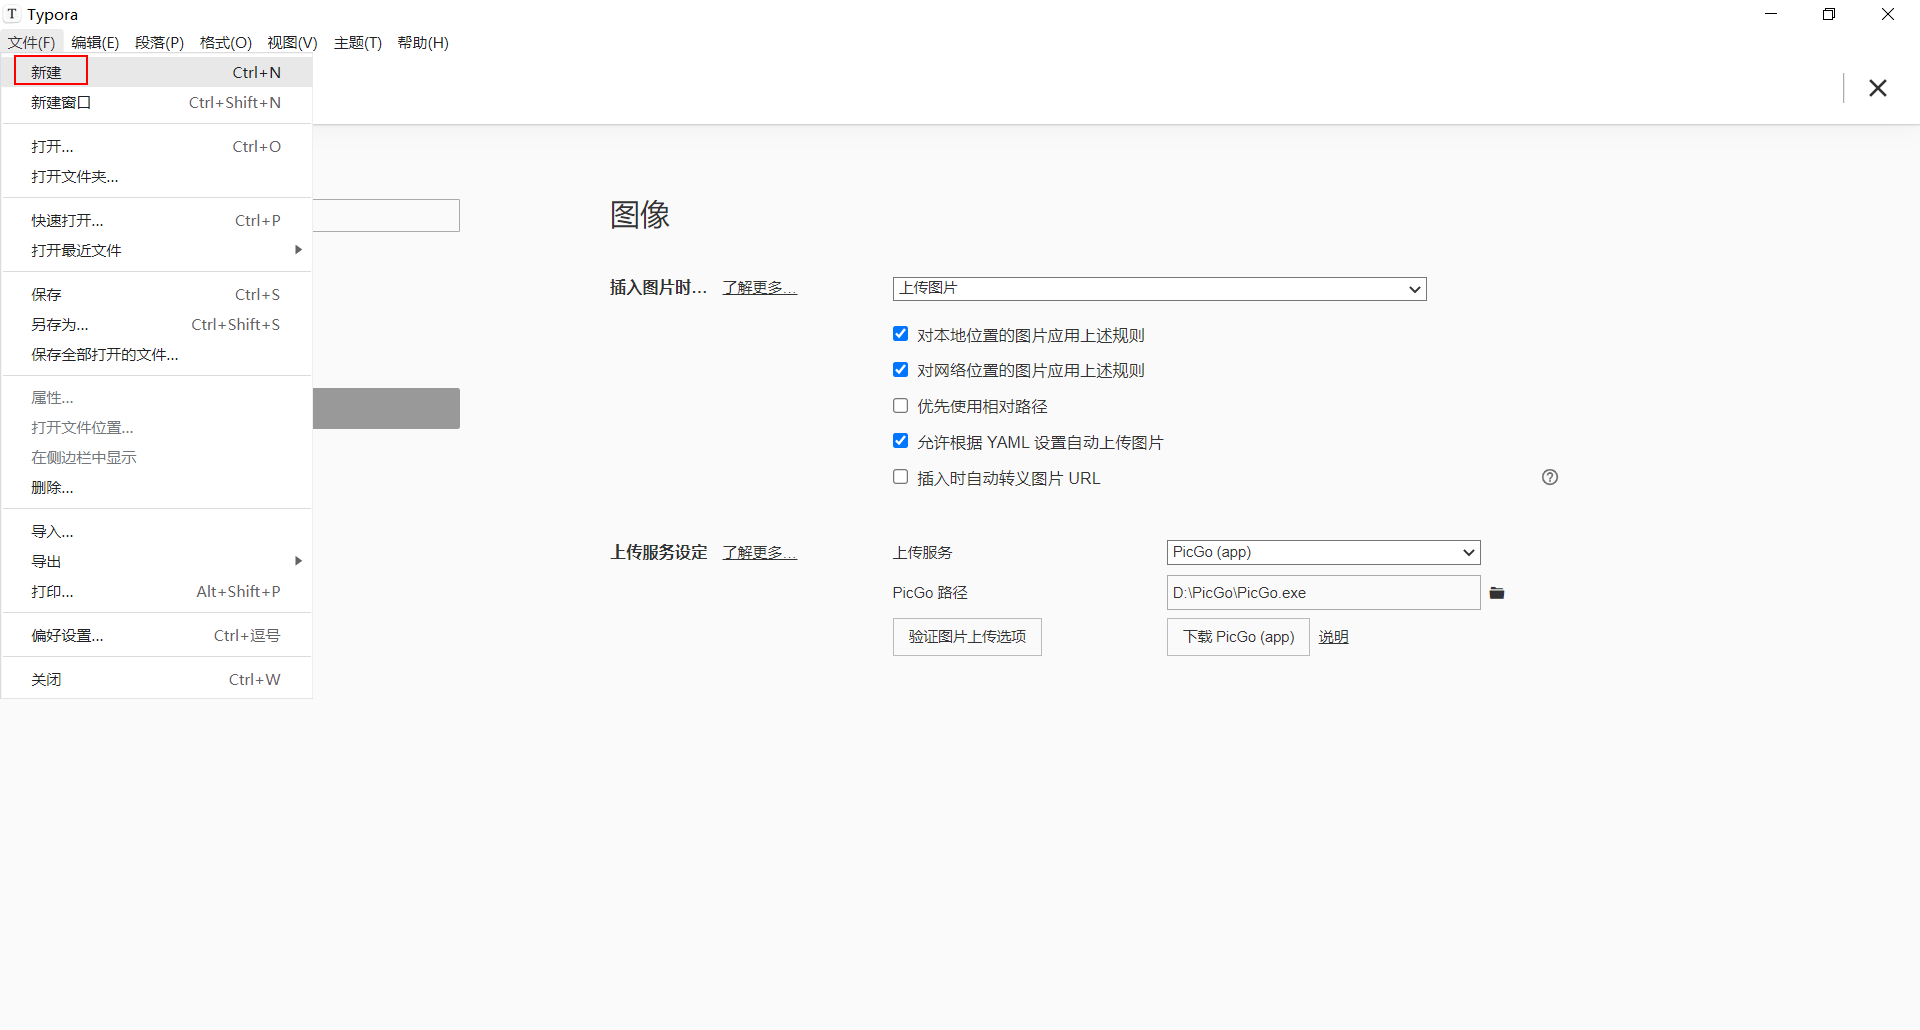The image size is (1920, 1030).
Task: Open the 说明 link
Action: click(1333, 637)
